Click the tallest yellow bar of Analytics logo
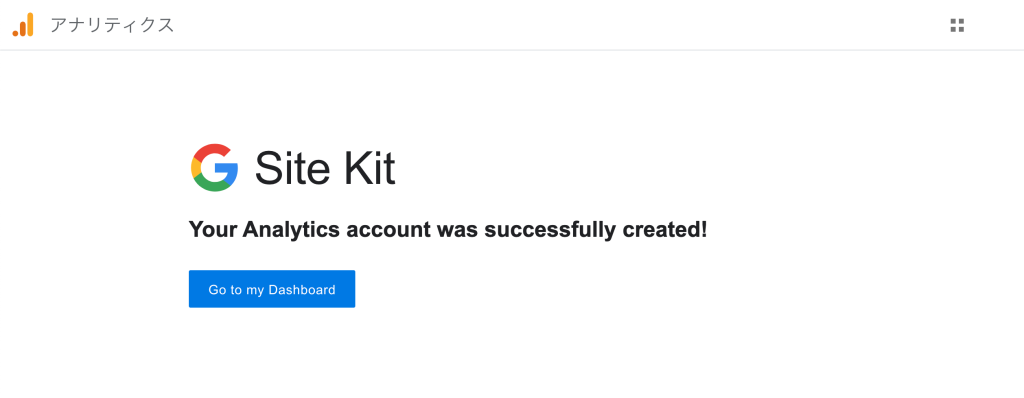 pyautogui.click(x=30, y=24)
